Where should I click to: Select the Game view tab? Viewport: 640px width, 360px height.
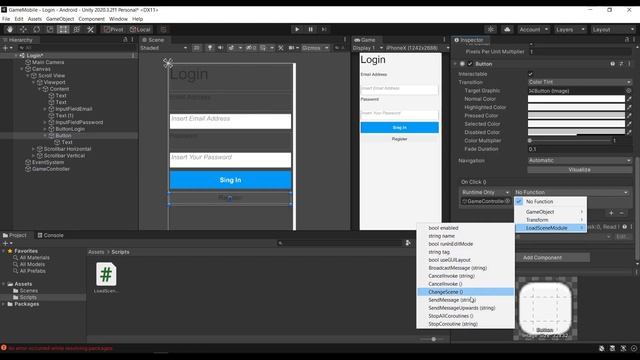(x=365, y=40)
